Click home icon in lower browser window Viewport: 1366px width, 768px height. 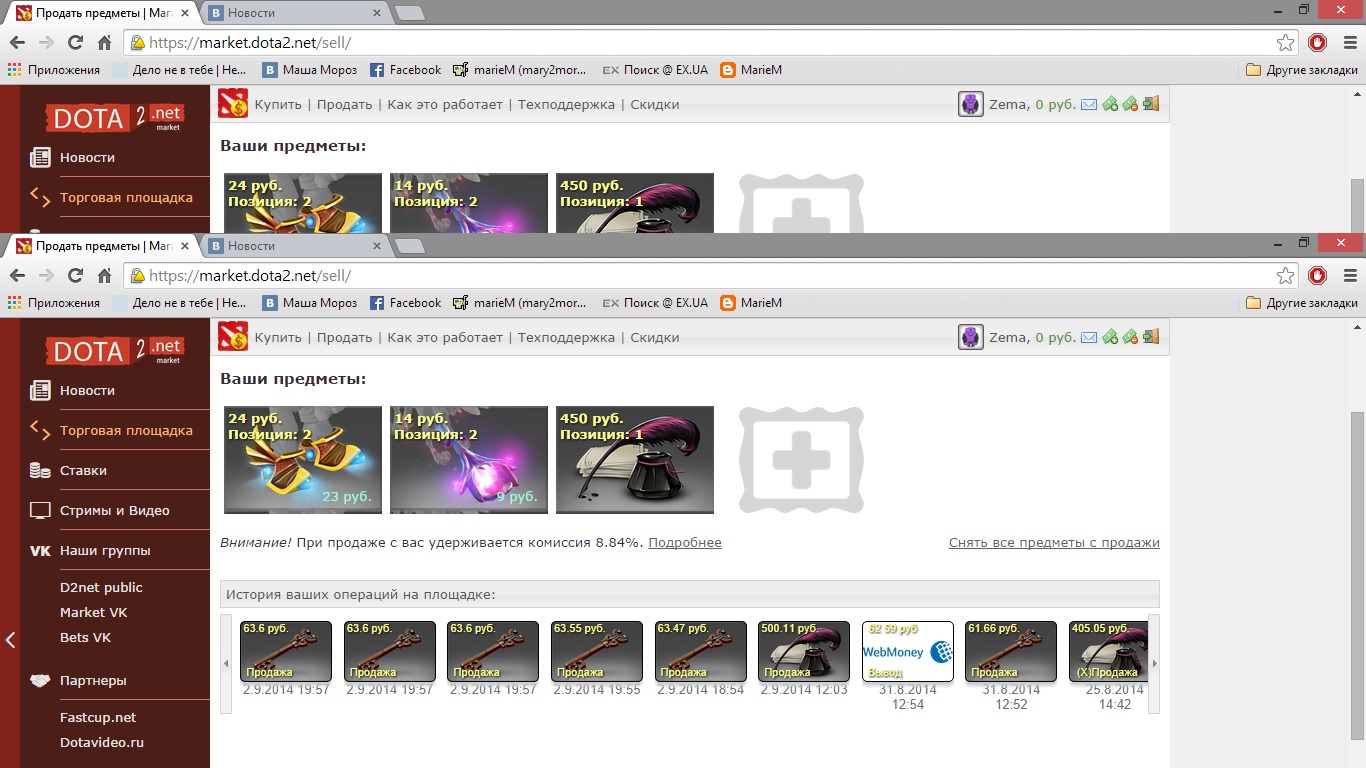[x=104, y=275]
